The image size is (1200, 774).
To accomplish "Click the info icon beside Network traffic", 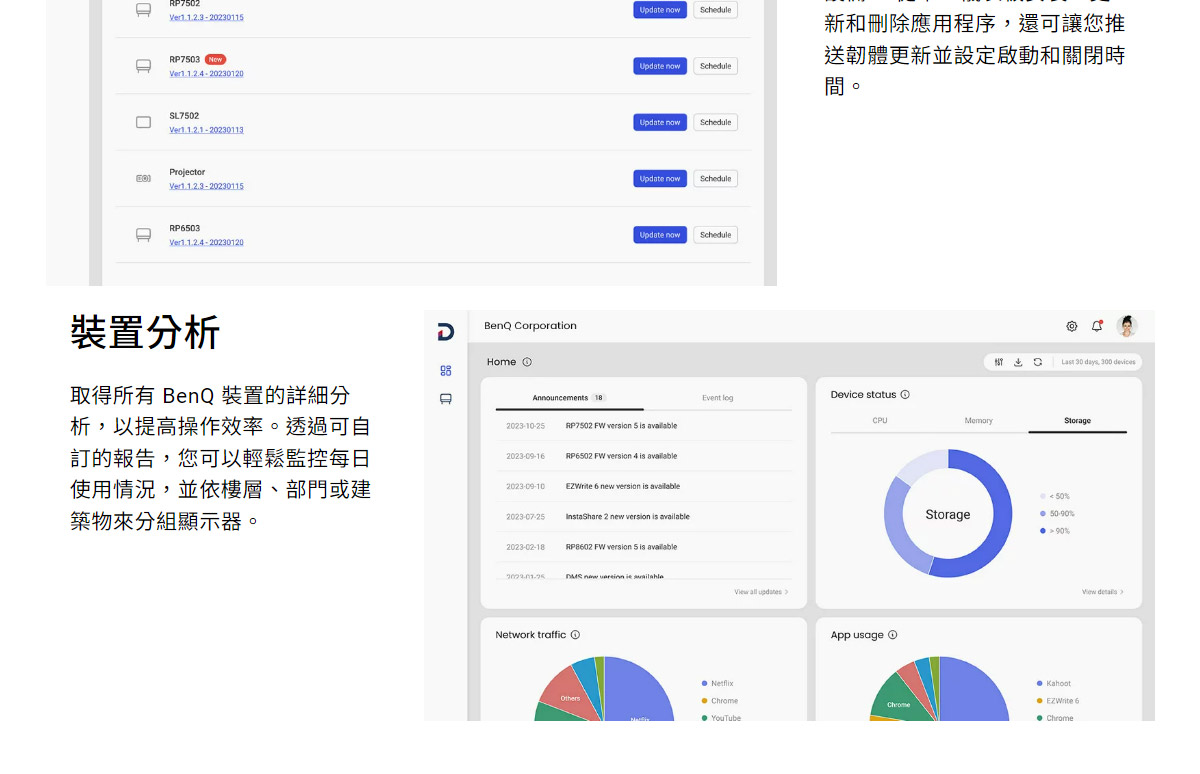I will pyautogui.click(x=575, y=635).
